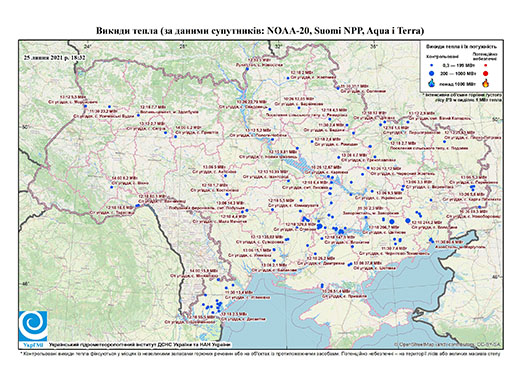The width and height of the screenshot is (520, 368).
Task: Select the northern marker near Novosilky
Action: tap(247, 69)
